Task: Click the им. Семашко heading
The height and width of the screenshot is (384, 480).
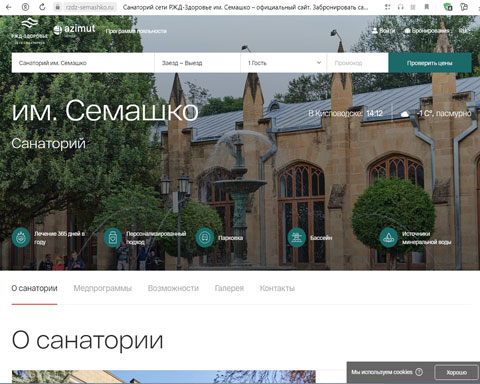Action: 105,110
